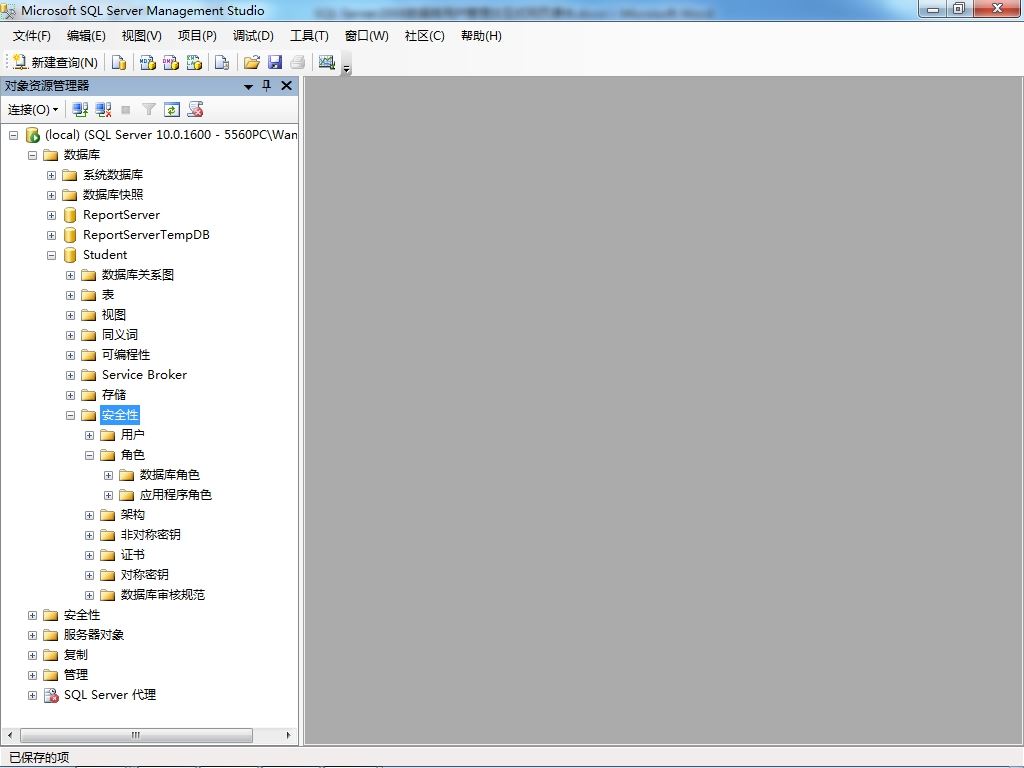Expand the 数据库快照 folder
The image size is (1024, 768).
point(51,195)
